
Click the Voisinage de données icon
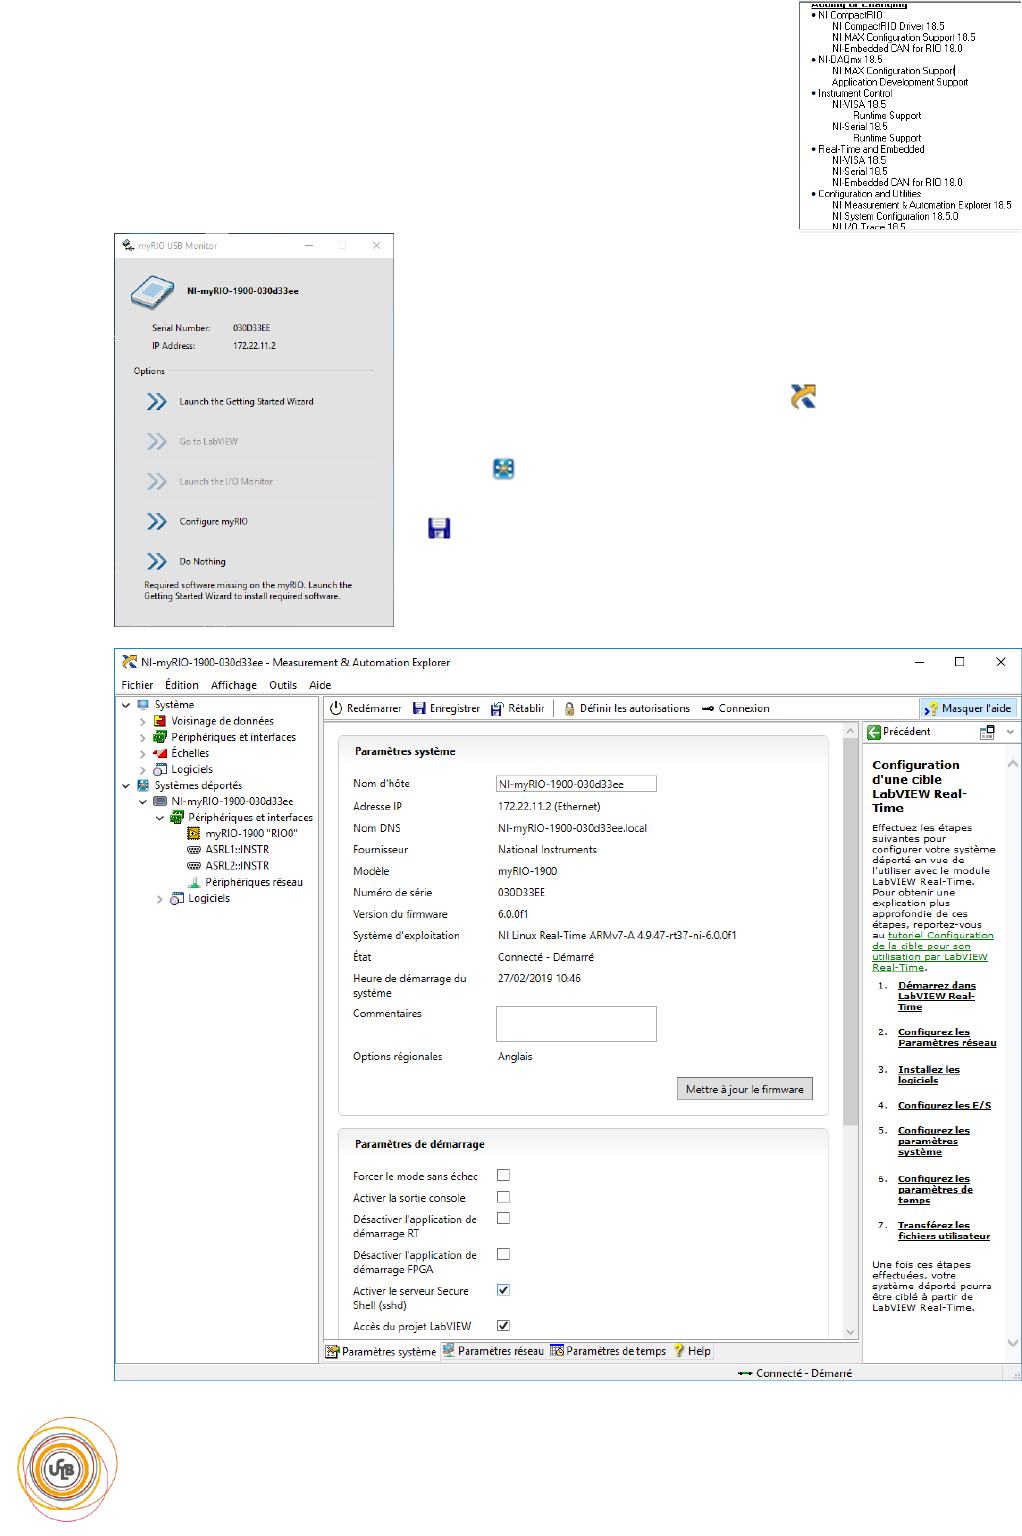click(160, 721)
